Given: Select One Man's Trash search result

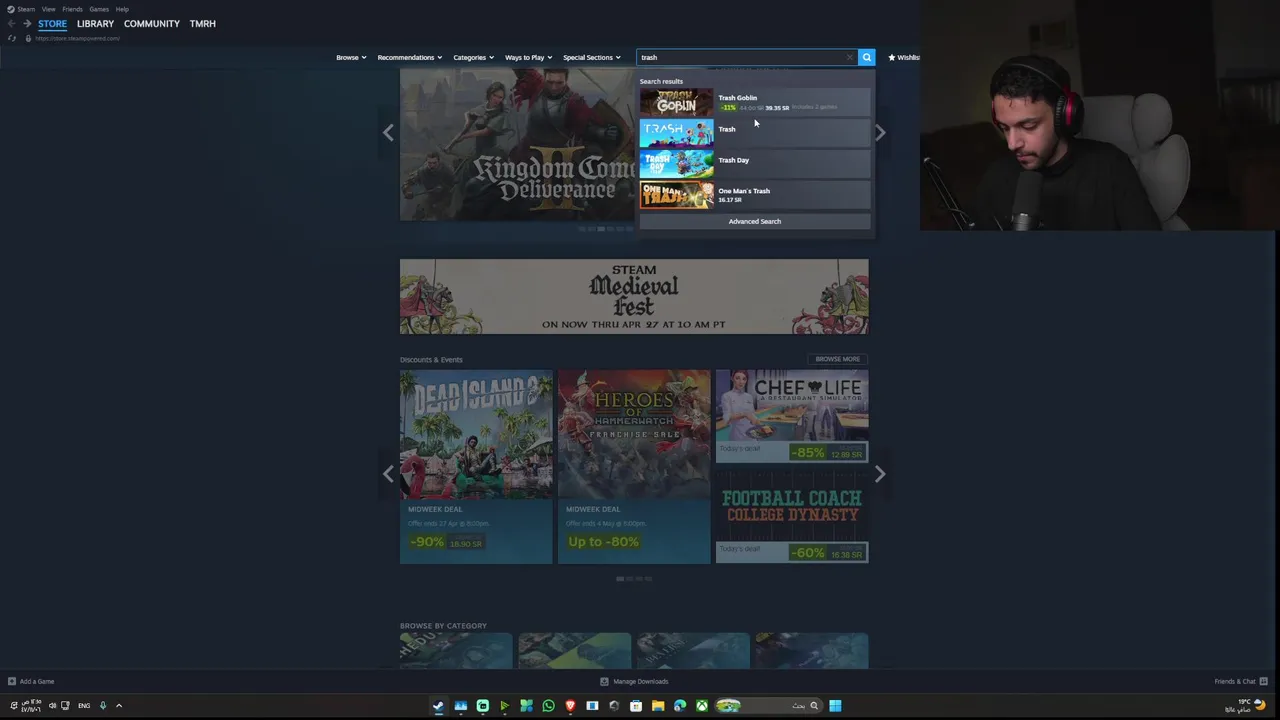Looking at the screenshot, I should [x=755, y=195].
